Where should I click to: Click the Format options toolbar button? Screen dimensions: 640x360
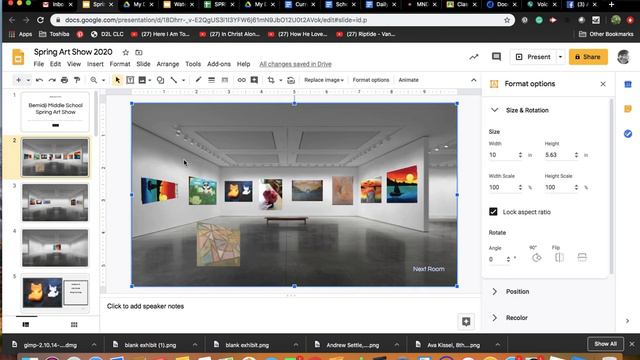(371, 80)
